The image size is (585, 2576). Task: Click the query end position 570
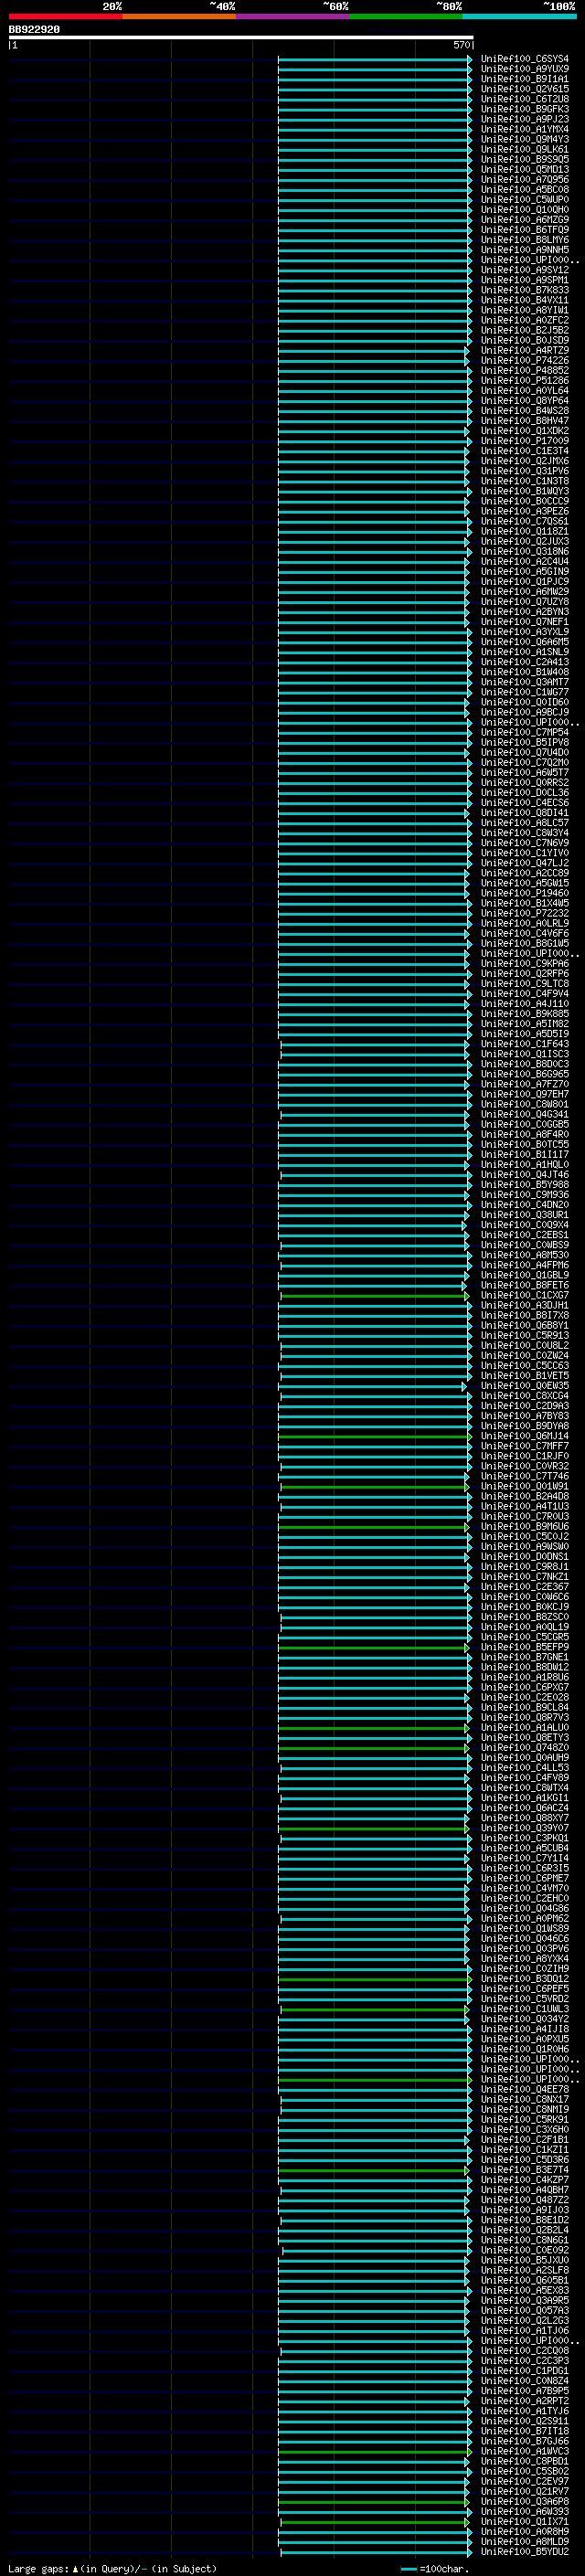tap(461, 45)
